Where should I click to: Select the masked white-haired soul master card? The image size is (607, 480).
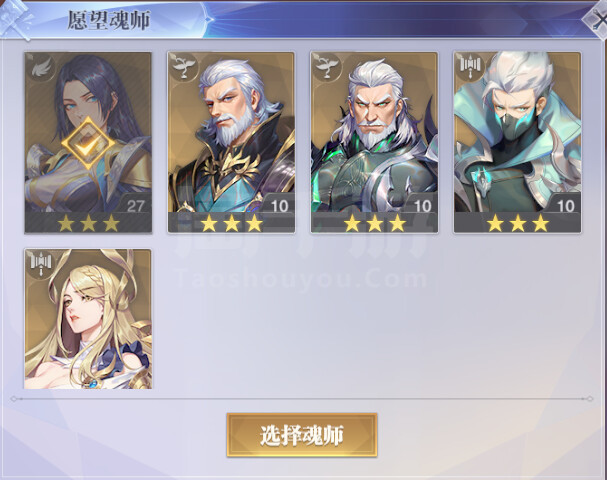coord(517,142)
